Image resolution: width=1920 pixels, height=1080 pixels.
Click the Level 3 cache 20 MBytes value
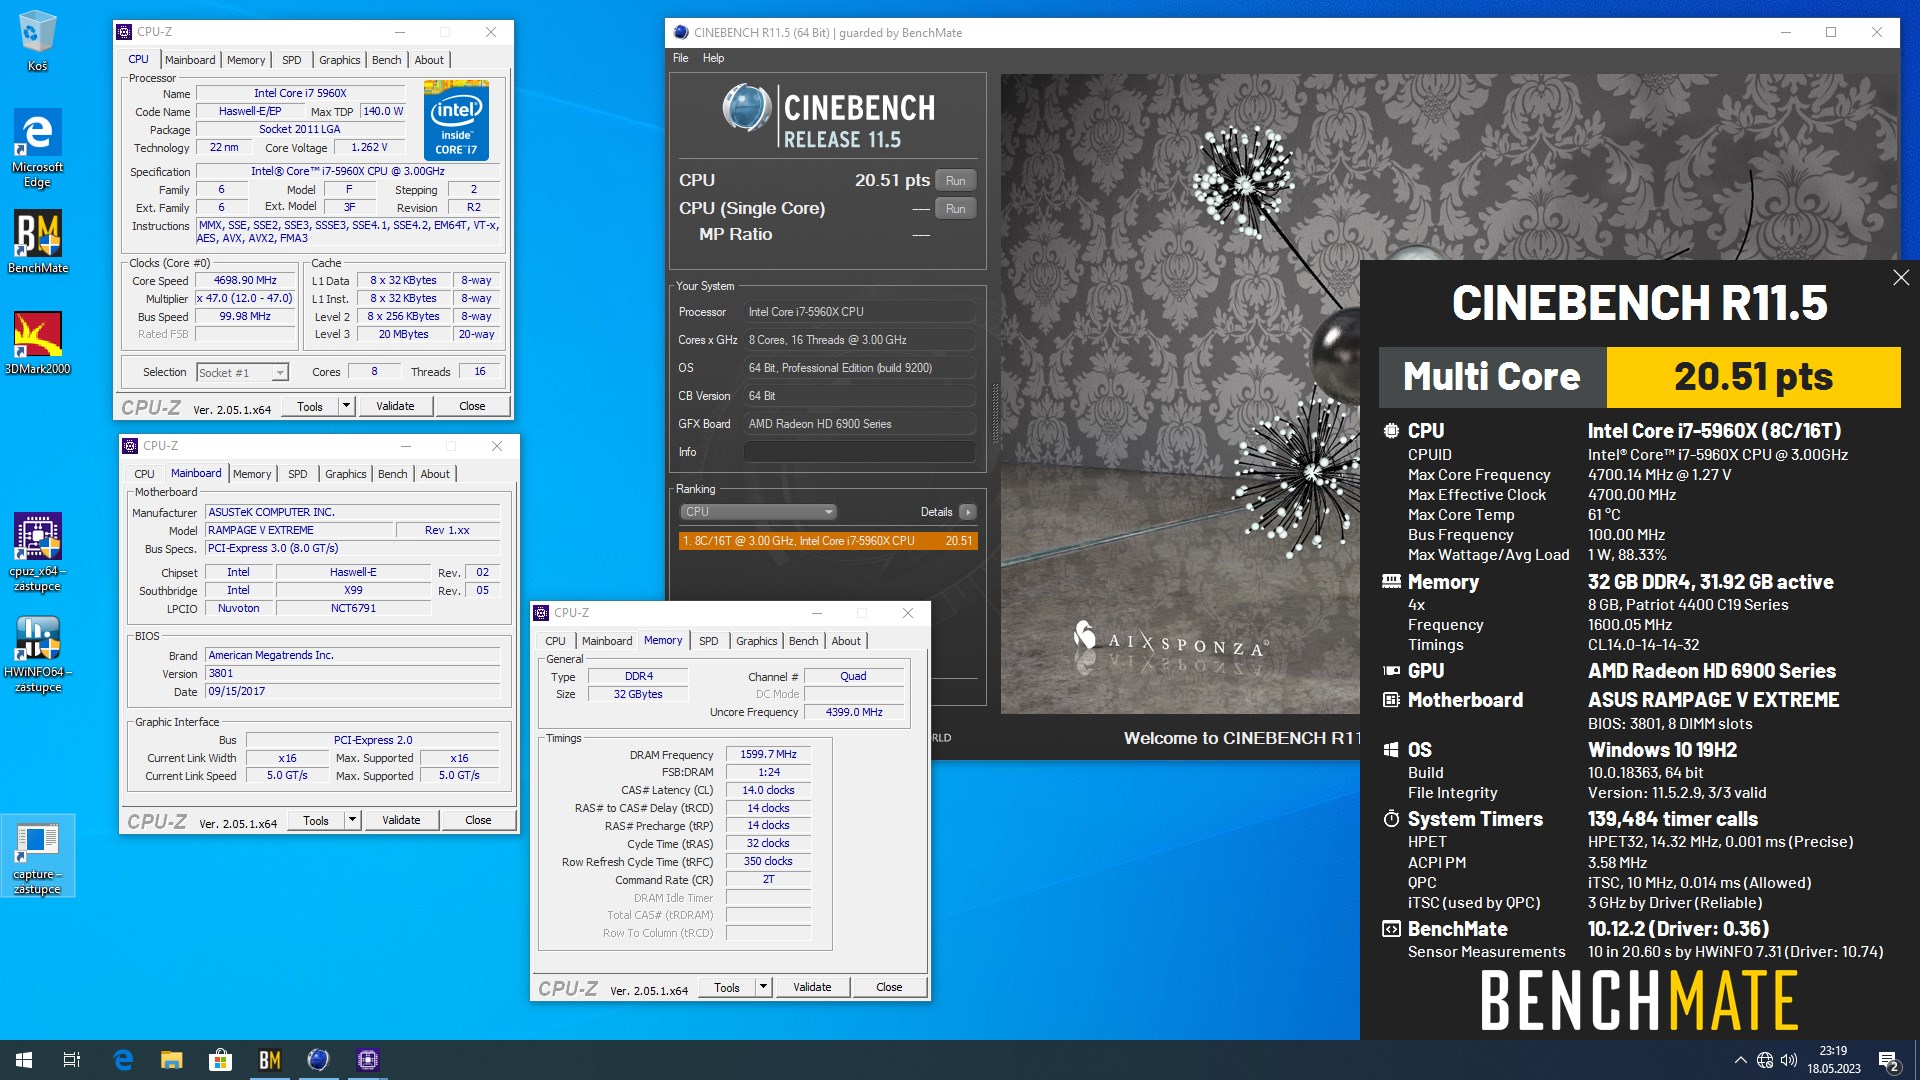(403, 334)
